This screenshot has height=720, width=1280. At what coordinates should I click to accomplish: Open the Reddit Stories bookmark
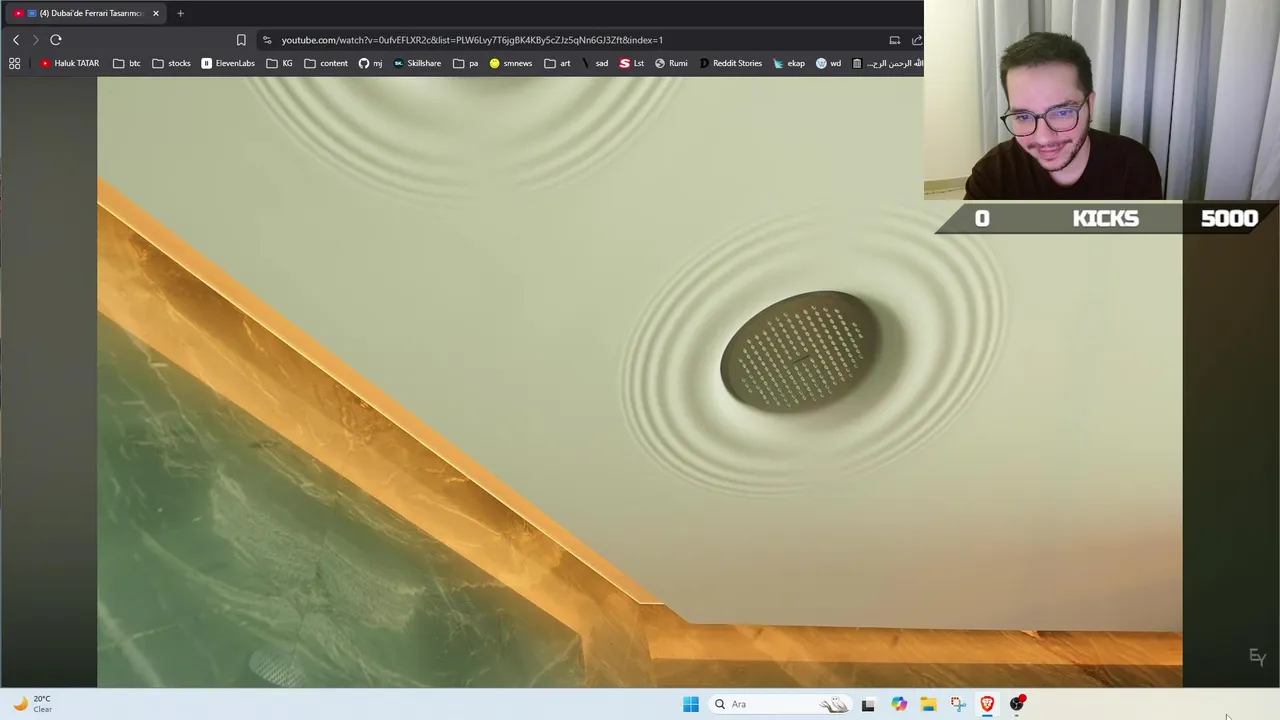point(731,63)
